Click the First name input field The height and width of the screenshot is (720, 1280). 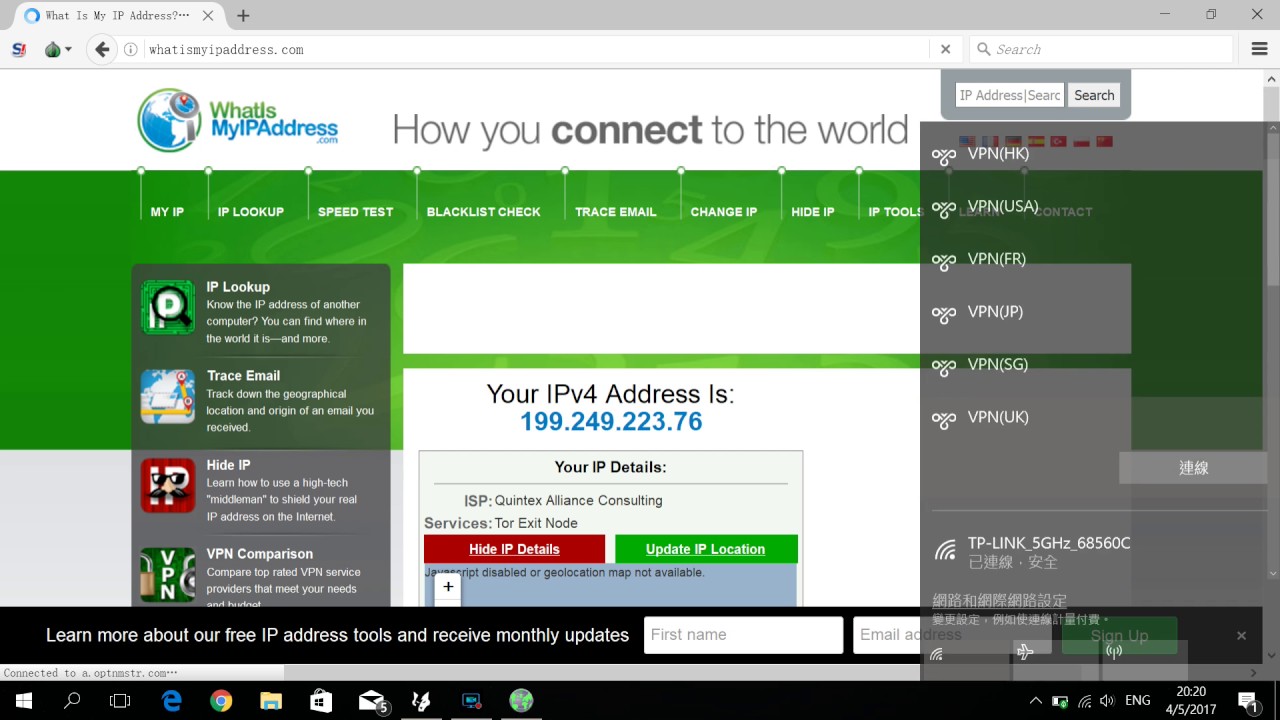coord(743,635)
